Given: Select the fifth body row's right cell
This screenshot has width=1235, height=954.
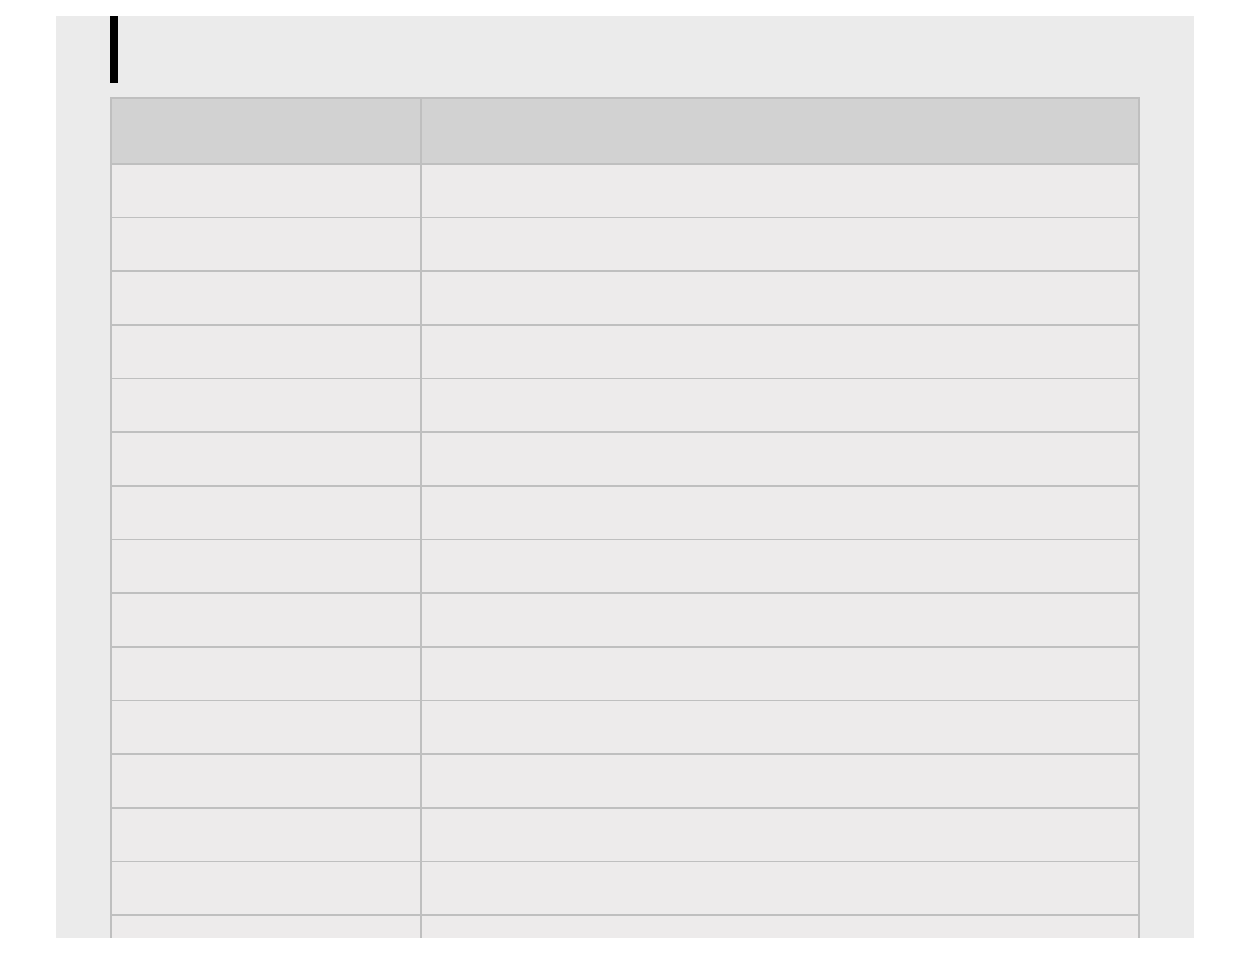Looking at the screenshot, I should pyautogui.click(x=780, y=405).
